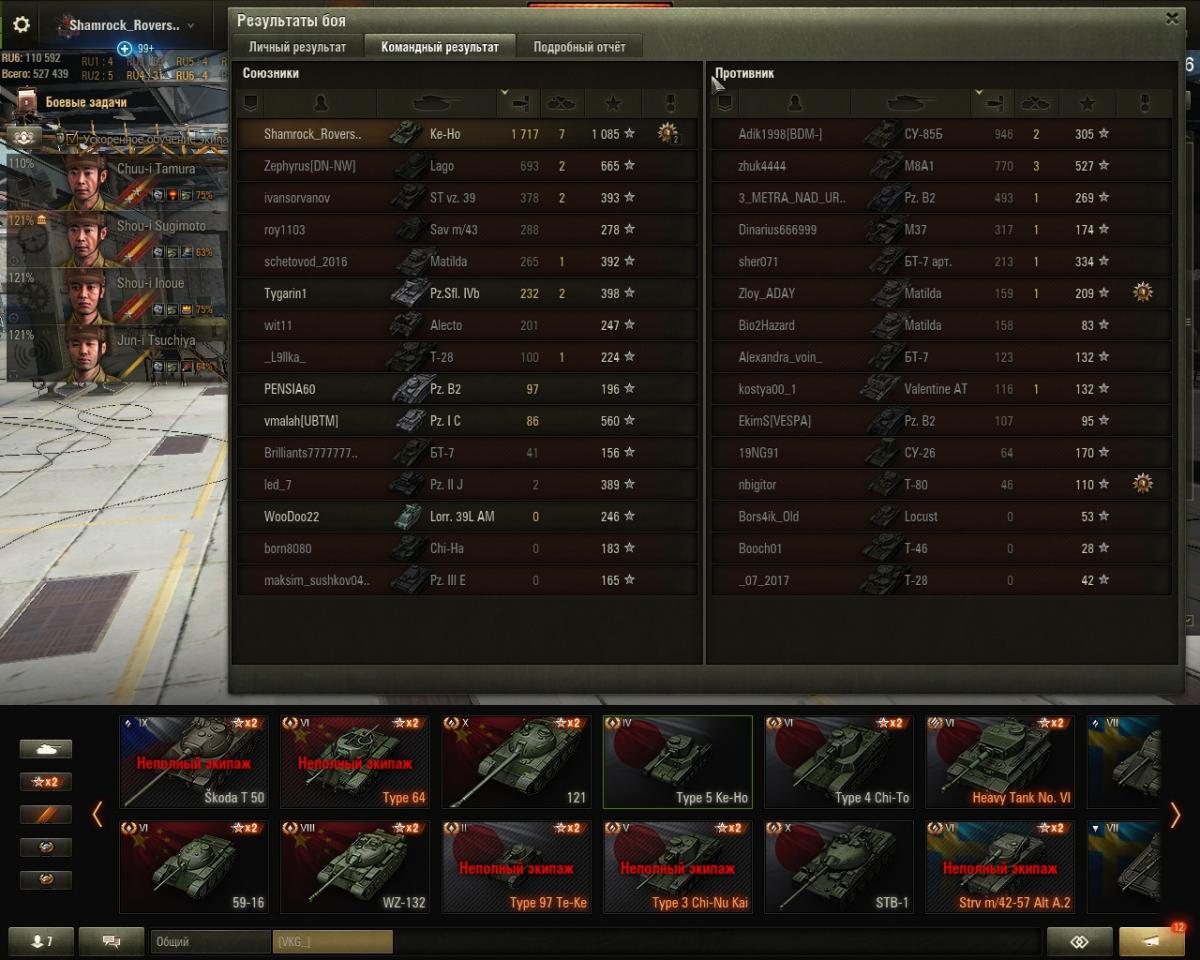
Task: Open the settings gear menu
Action: click(x=21, y=25)
